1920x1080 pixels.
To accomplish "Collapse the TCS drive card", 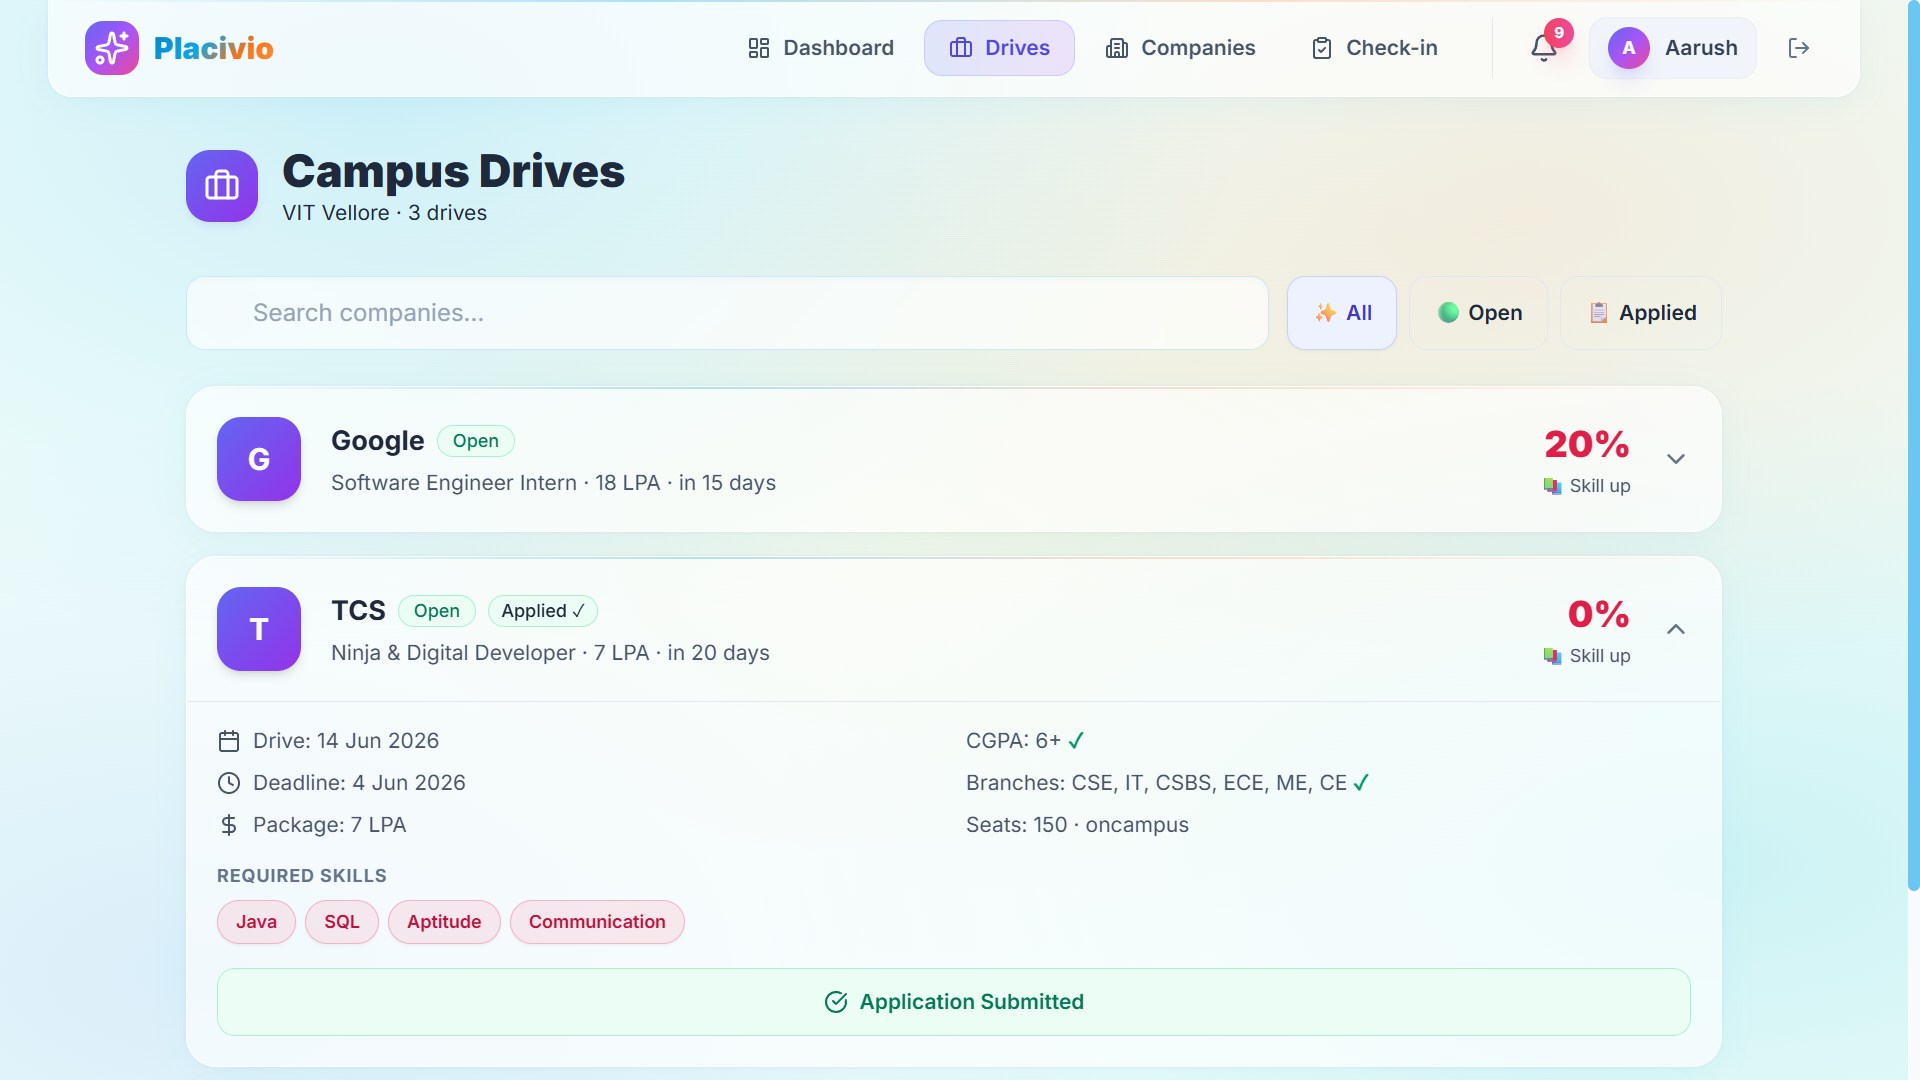I will 1676,629.
